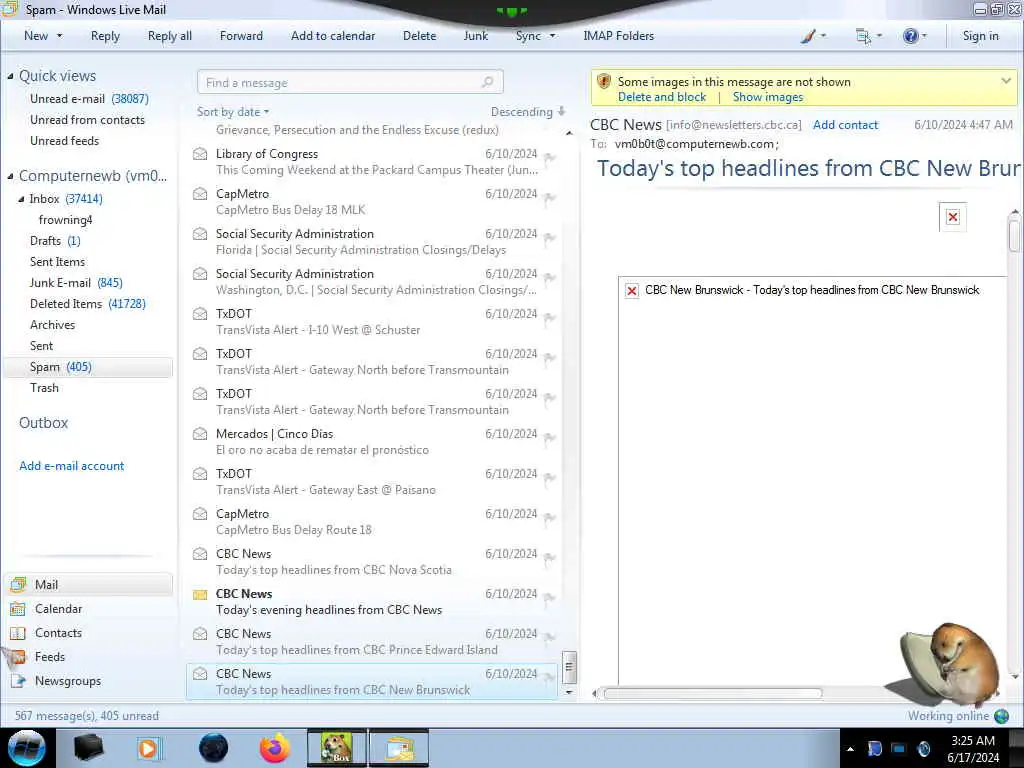
Task: Flag the TxDOT Gateway East @ Paisano message
Action: pyautogui.click(x=549, y=477)
